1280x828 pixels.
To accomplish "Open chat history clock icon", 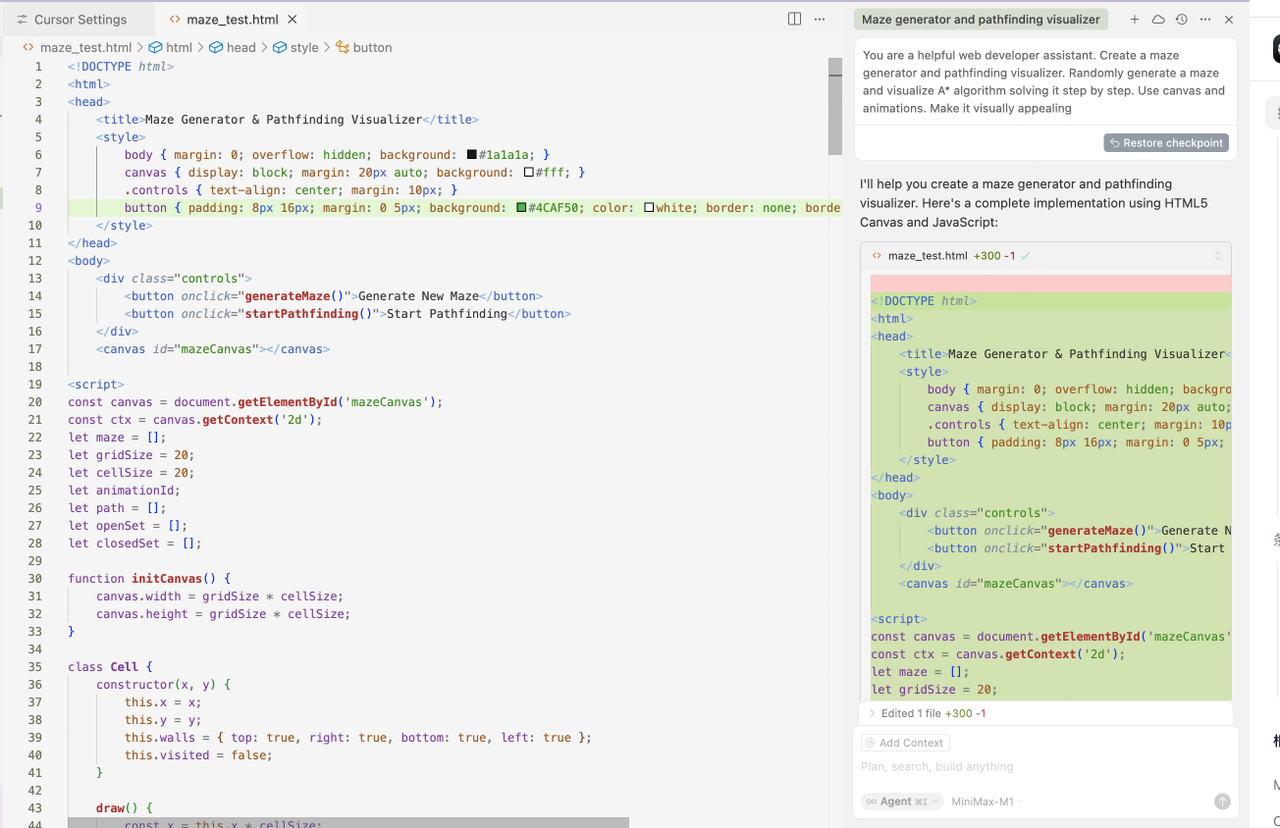I will click(x=1181, y=19).
